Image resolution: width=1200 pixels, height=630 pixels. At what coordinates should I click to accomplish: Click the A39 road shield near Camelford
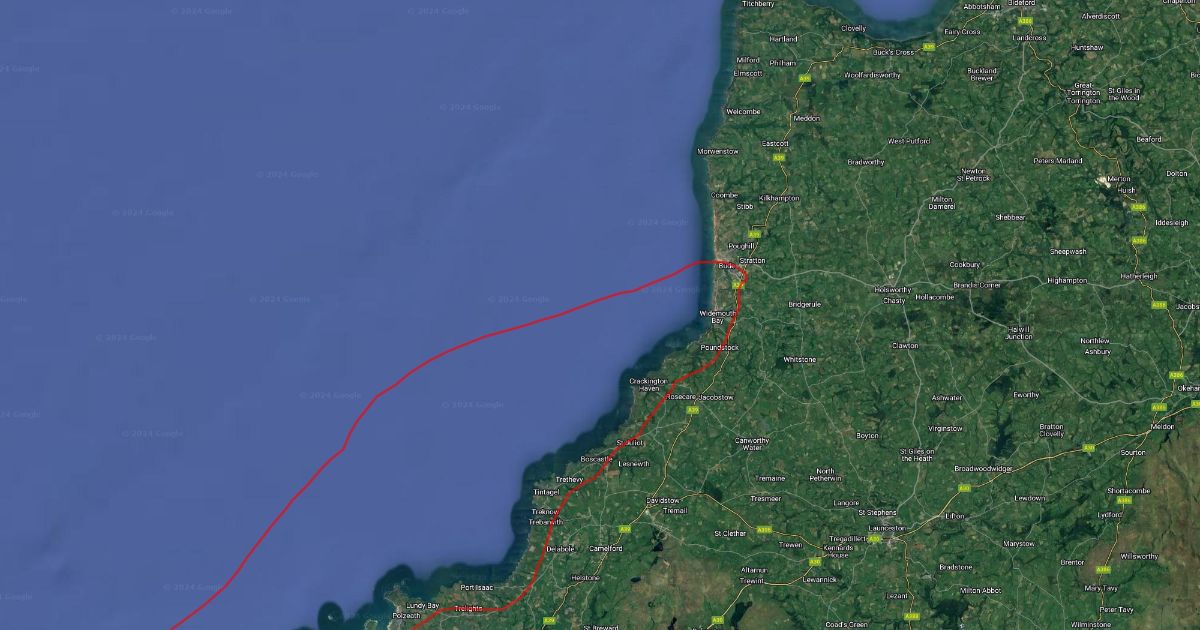coord(625,529)
